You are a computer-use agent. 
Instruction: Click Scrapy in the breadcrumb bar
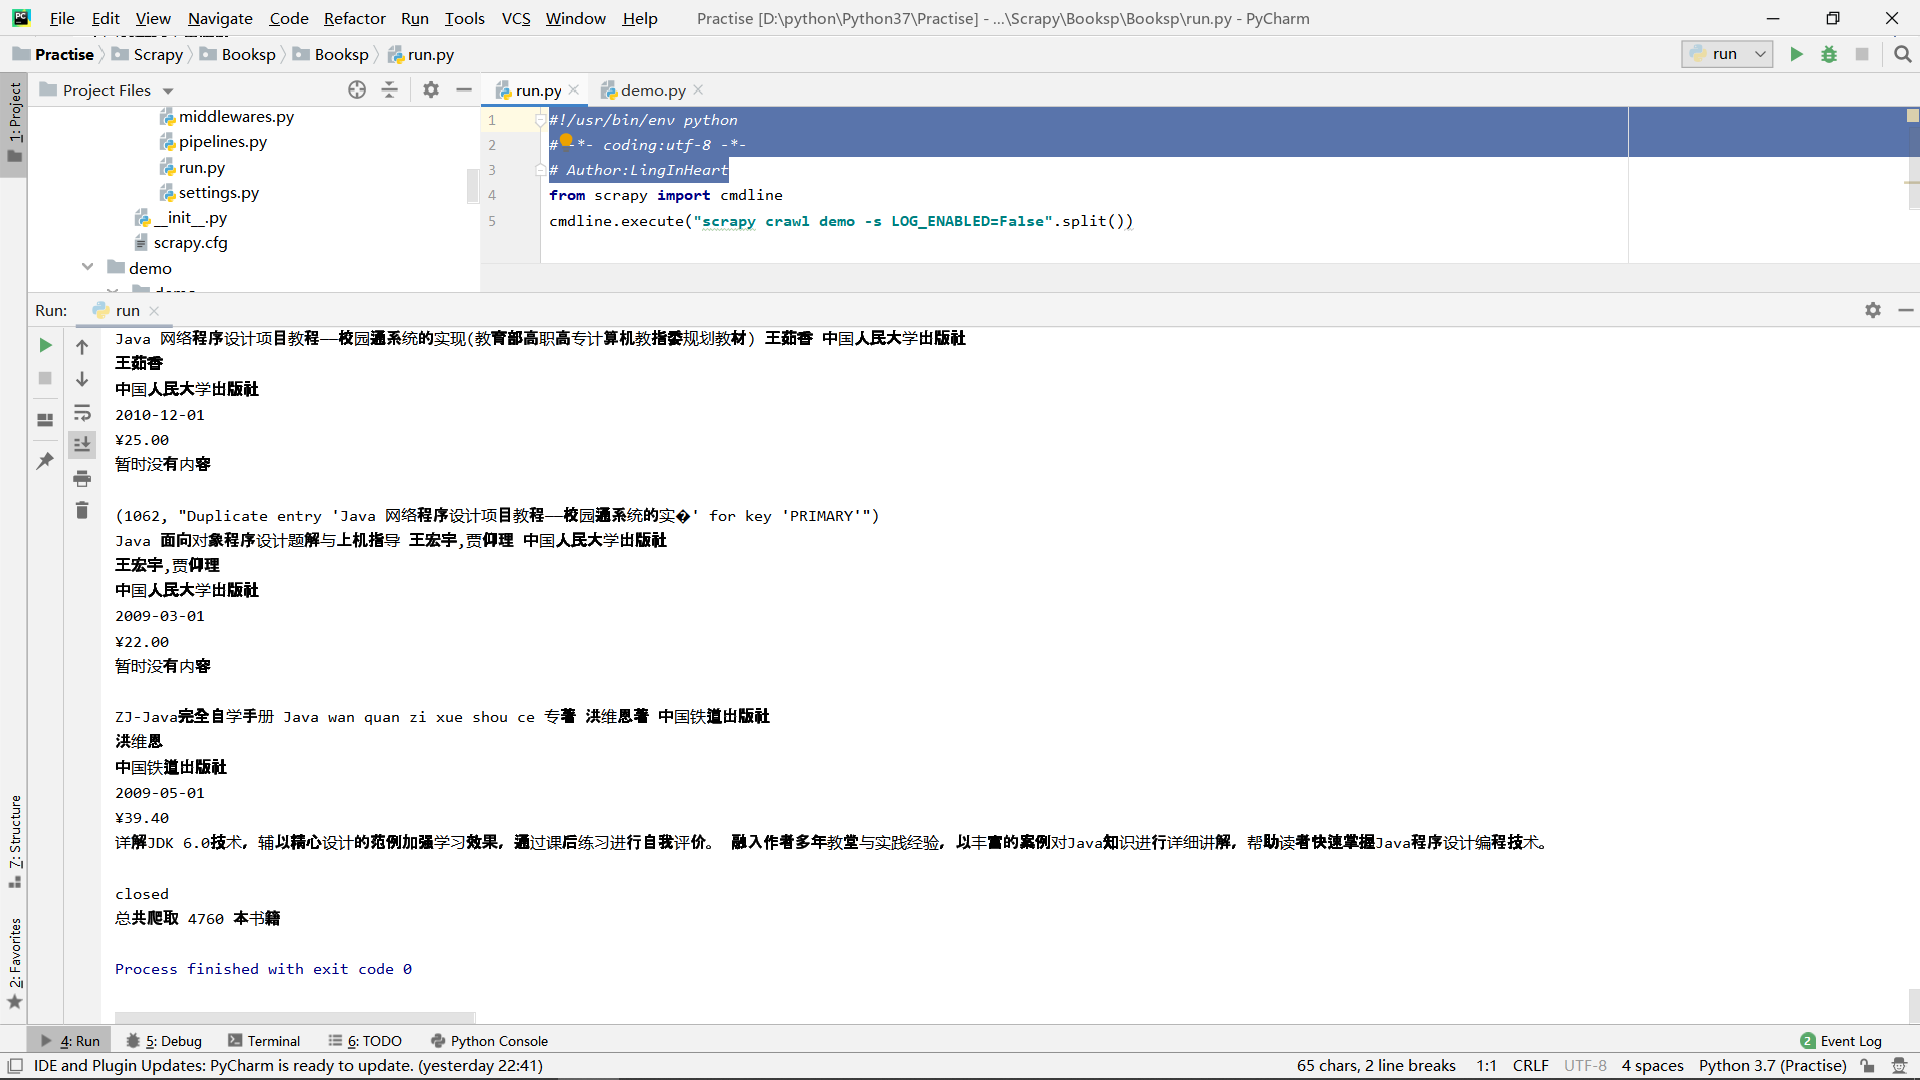tap(148, 54)
